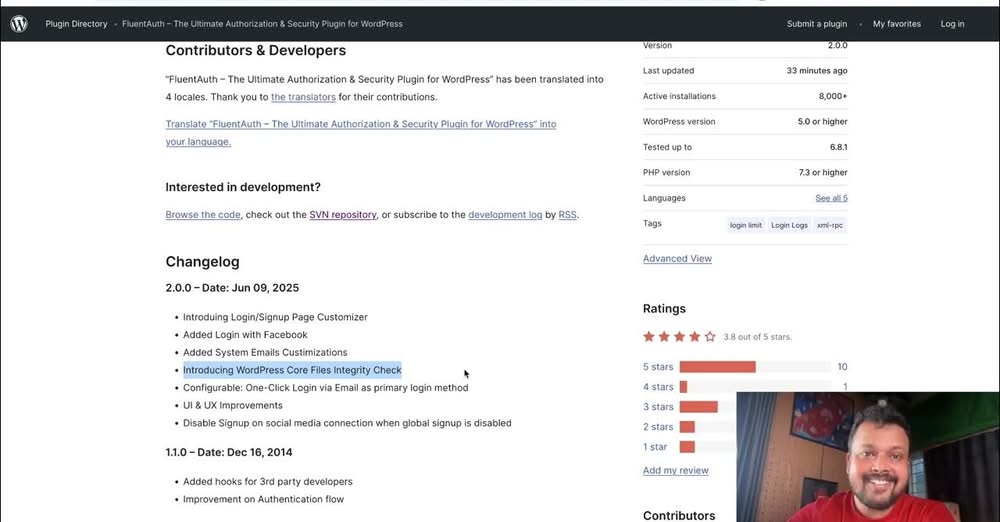Click 'Added hooks for 3rd party developers' entry
The width and height of the screenshot is (1000, 522).
tap(267, 482)
